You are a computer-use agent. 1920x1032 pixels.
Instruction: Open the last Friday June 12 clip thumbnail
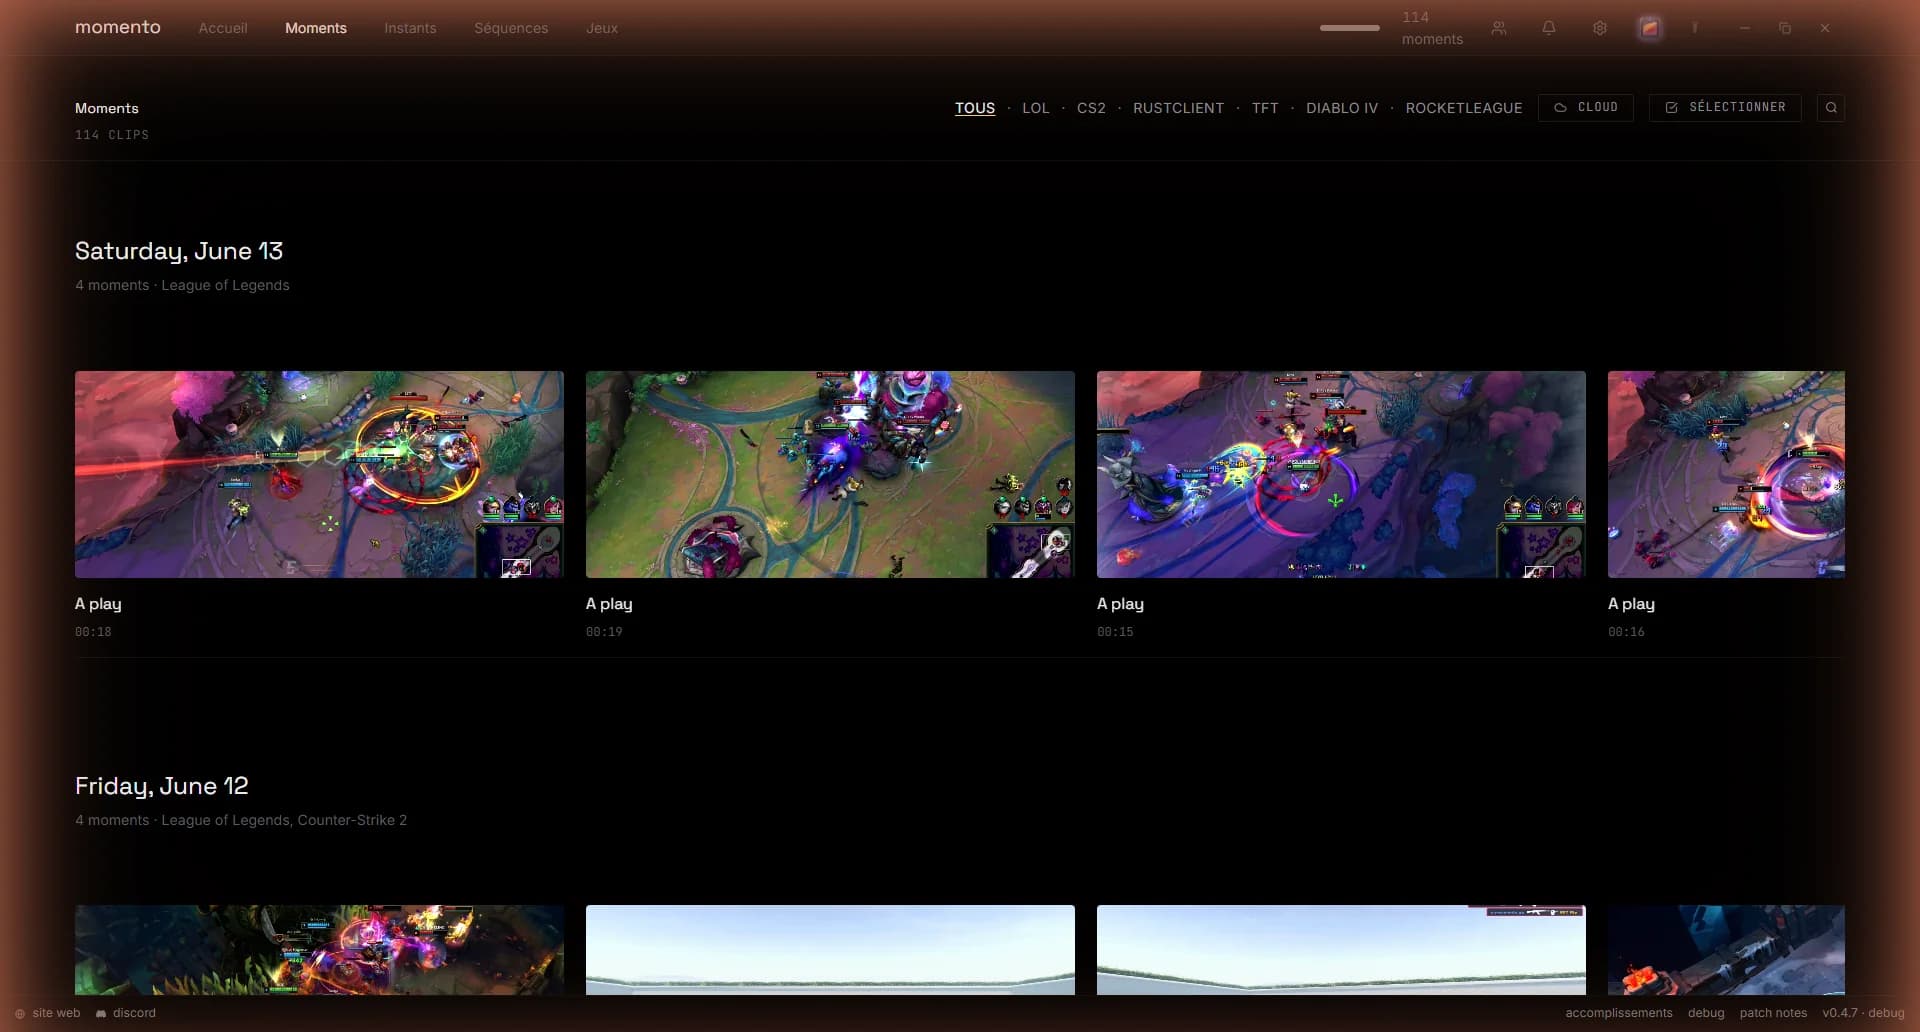point(1726,950)
